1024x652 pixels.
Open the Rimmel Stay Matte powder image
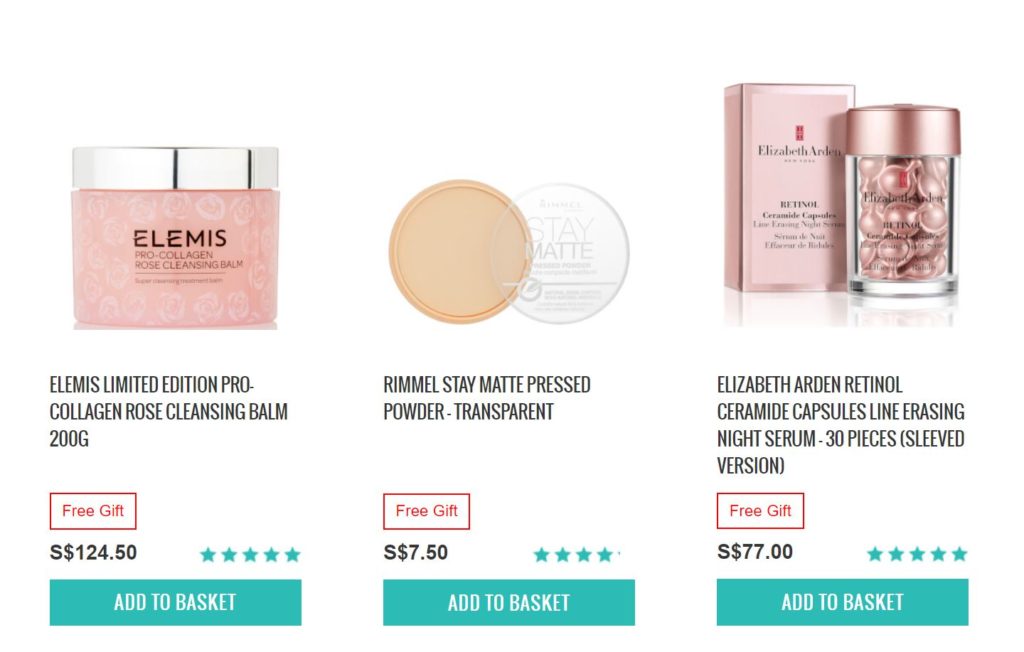click(x=509, y=252)
